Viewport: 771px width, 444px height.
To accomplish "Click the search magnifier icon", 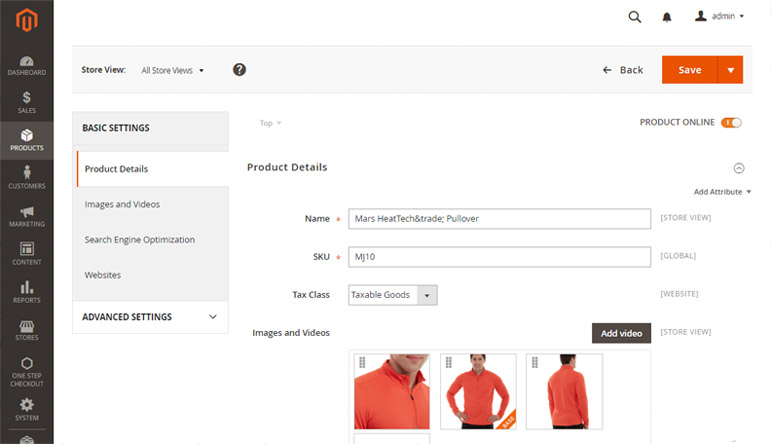I will click(x=634, y=17).
